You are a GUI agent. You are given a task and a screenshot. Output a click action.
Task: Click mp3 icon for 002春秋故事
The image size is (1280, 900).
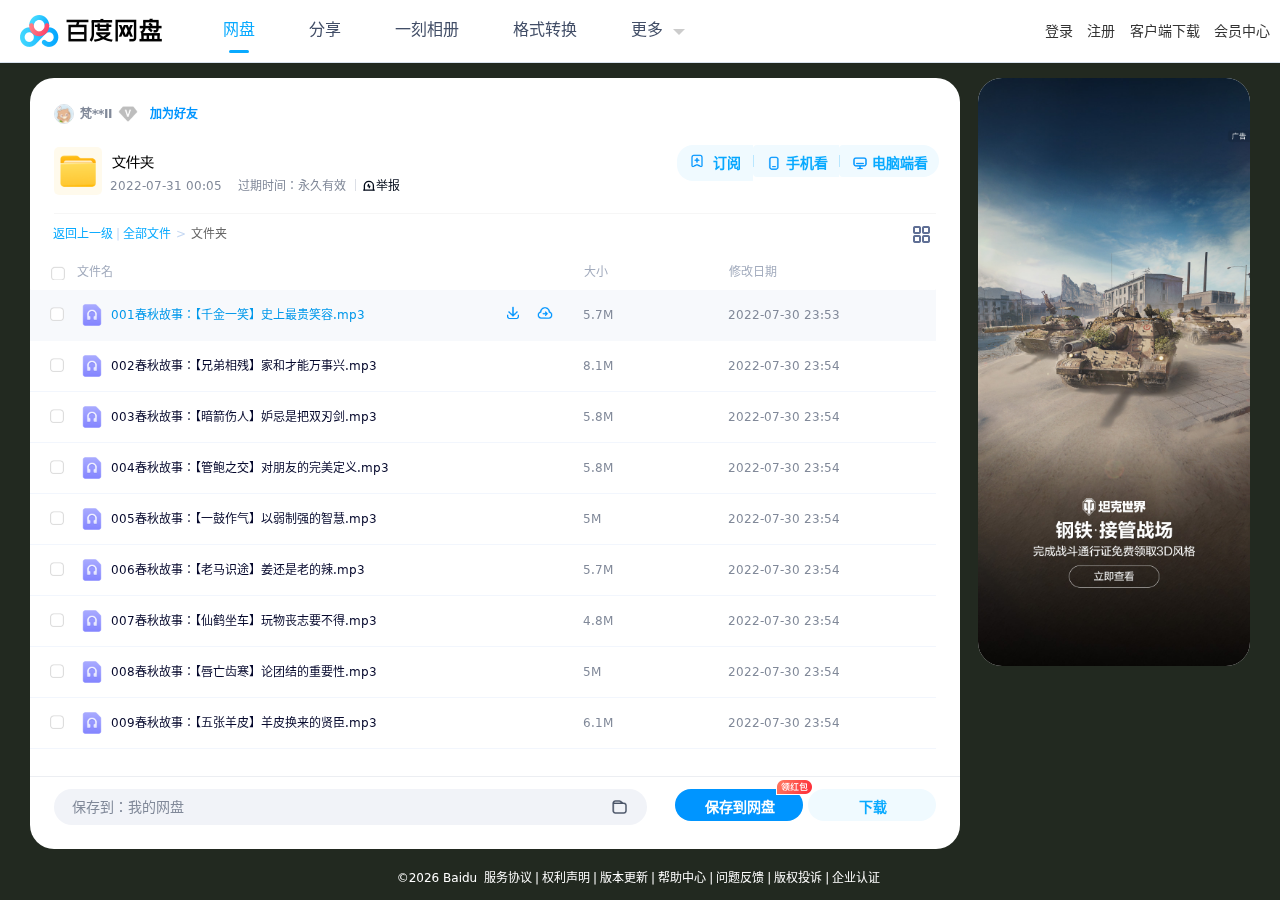92,366
